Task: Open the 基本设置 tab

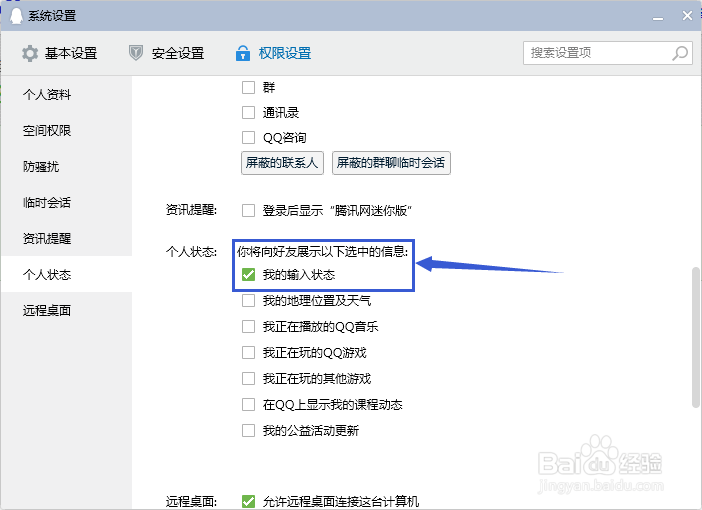Action: click(x=59, y=53)
